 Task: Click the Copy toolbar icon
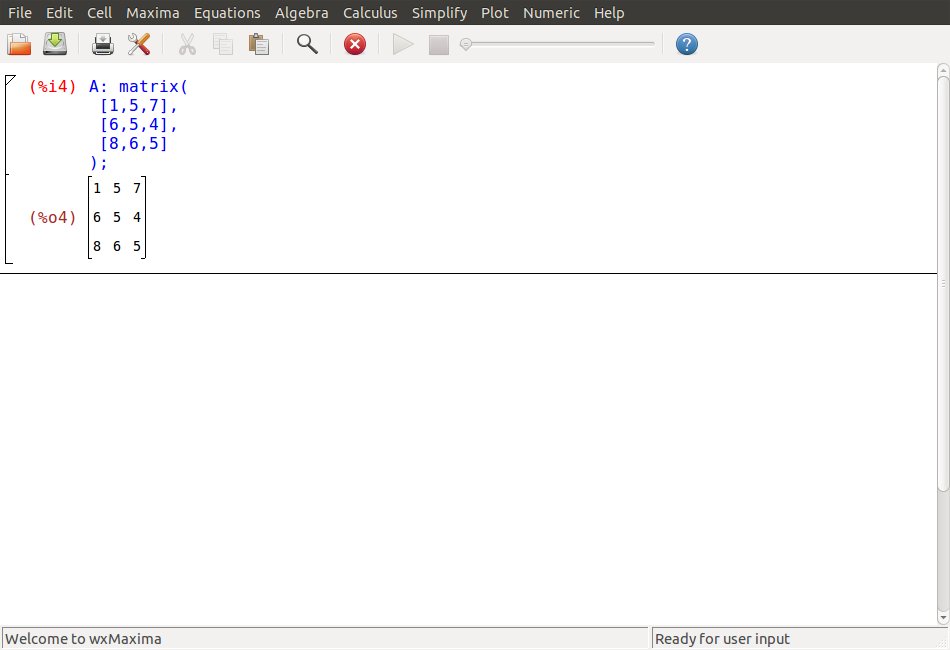[x=223, y=44]
